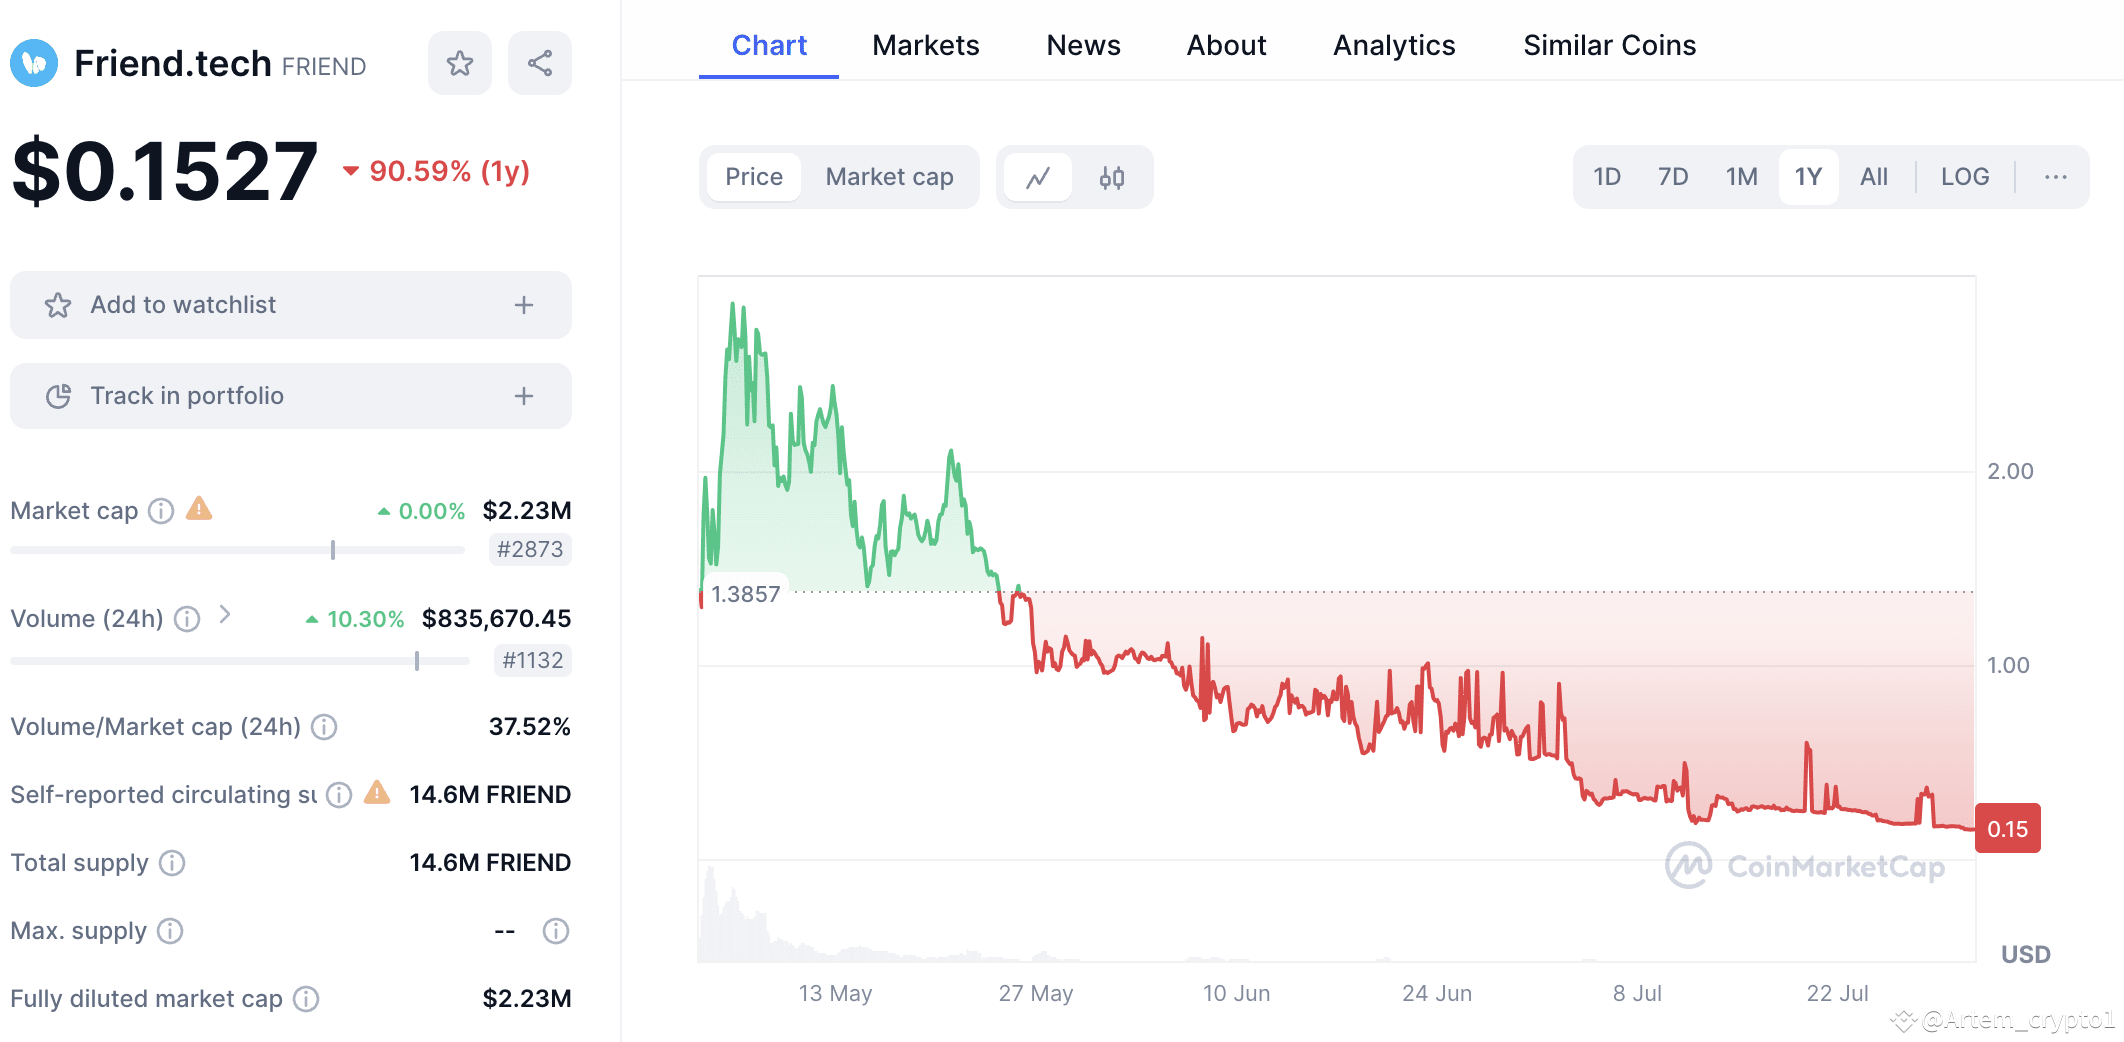
Task: Select the 1D time range
Action: (1606, 177)
